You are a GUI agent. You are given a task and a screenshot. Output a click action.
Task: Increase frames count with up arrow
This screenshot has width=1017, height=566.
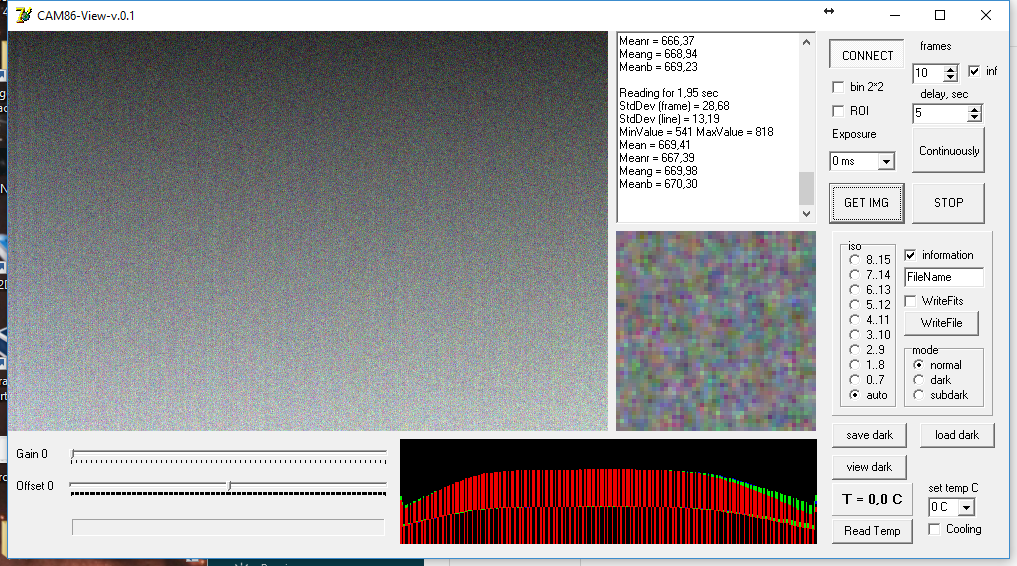click(950, 69)
